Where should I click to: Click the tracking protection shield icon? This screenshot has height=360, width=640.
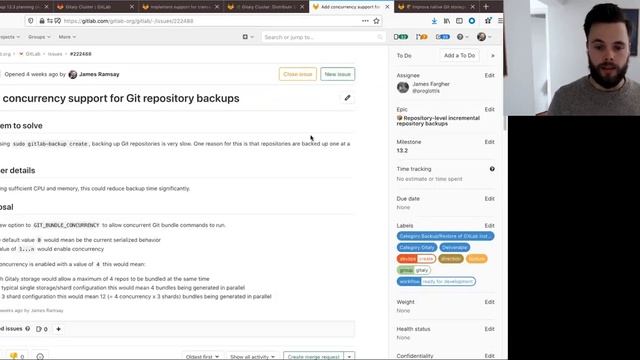tap(31, 21)
